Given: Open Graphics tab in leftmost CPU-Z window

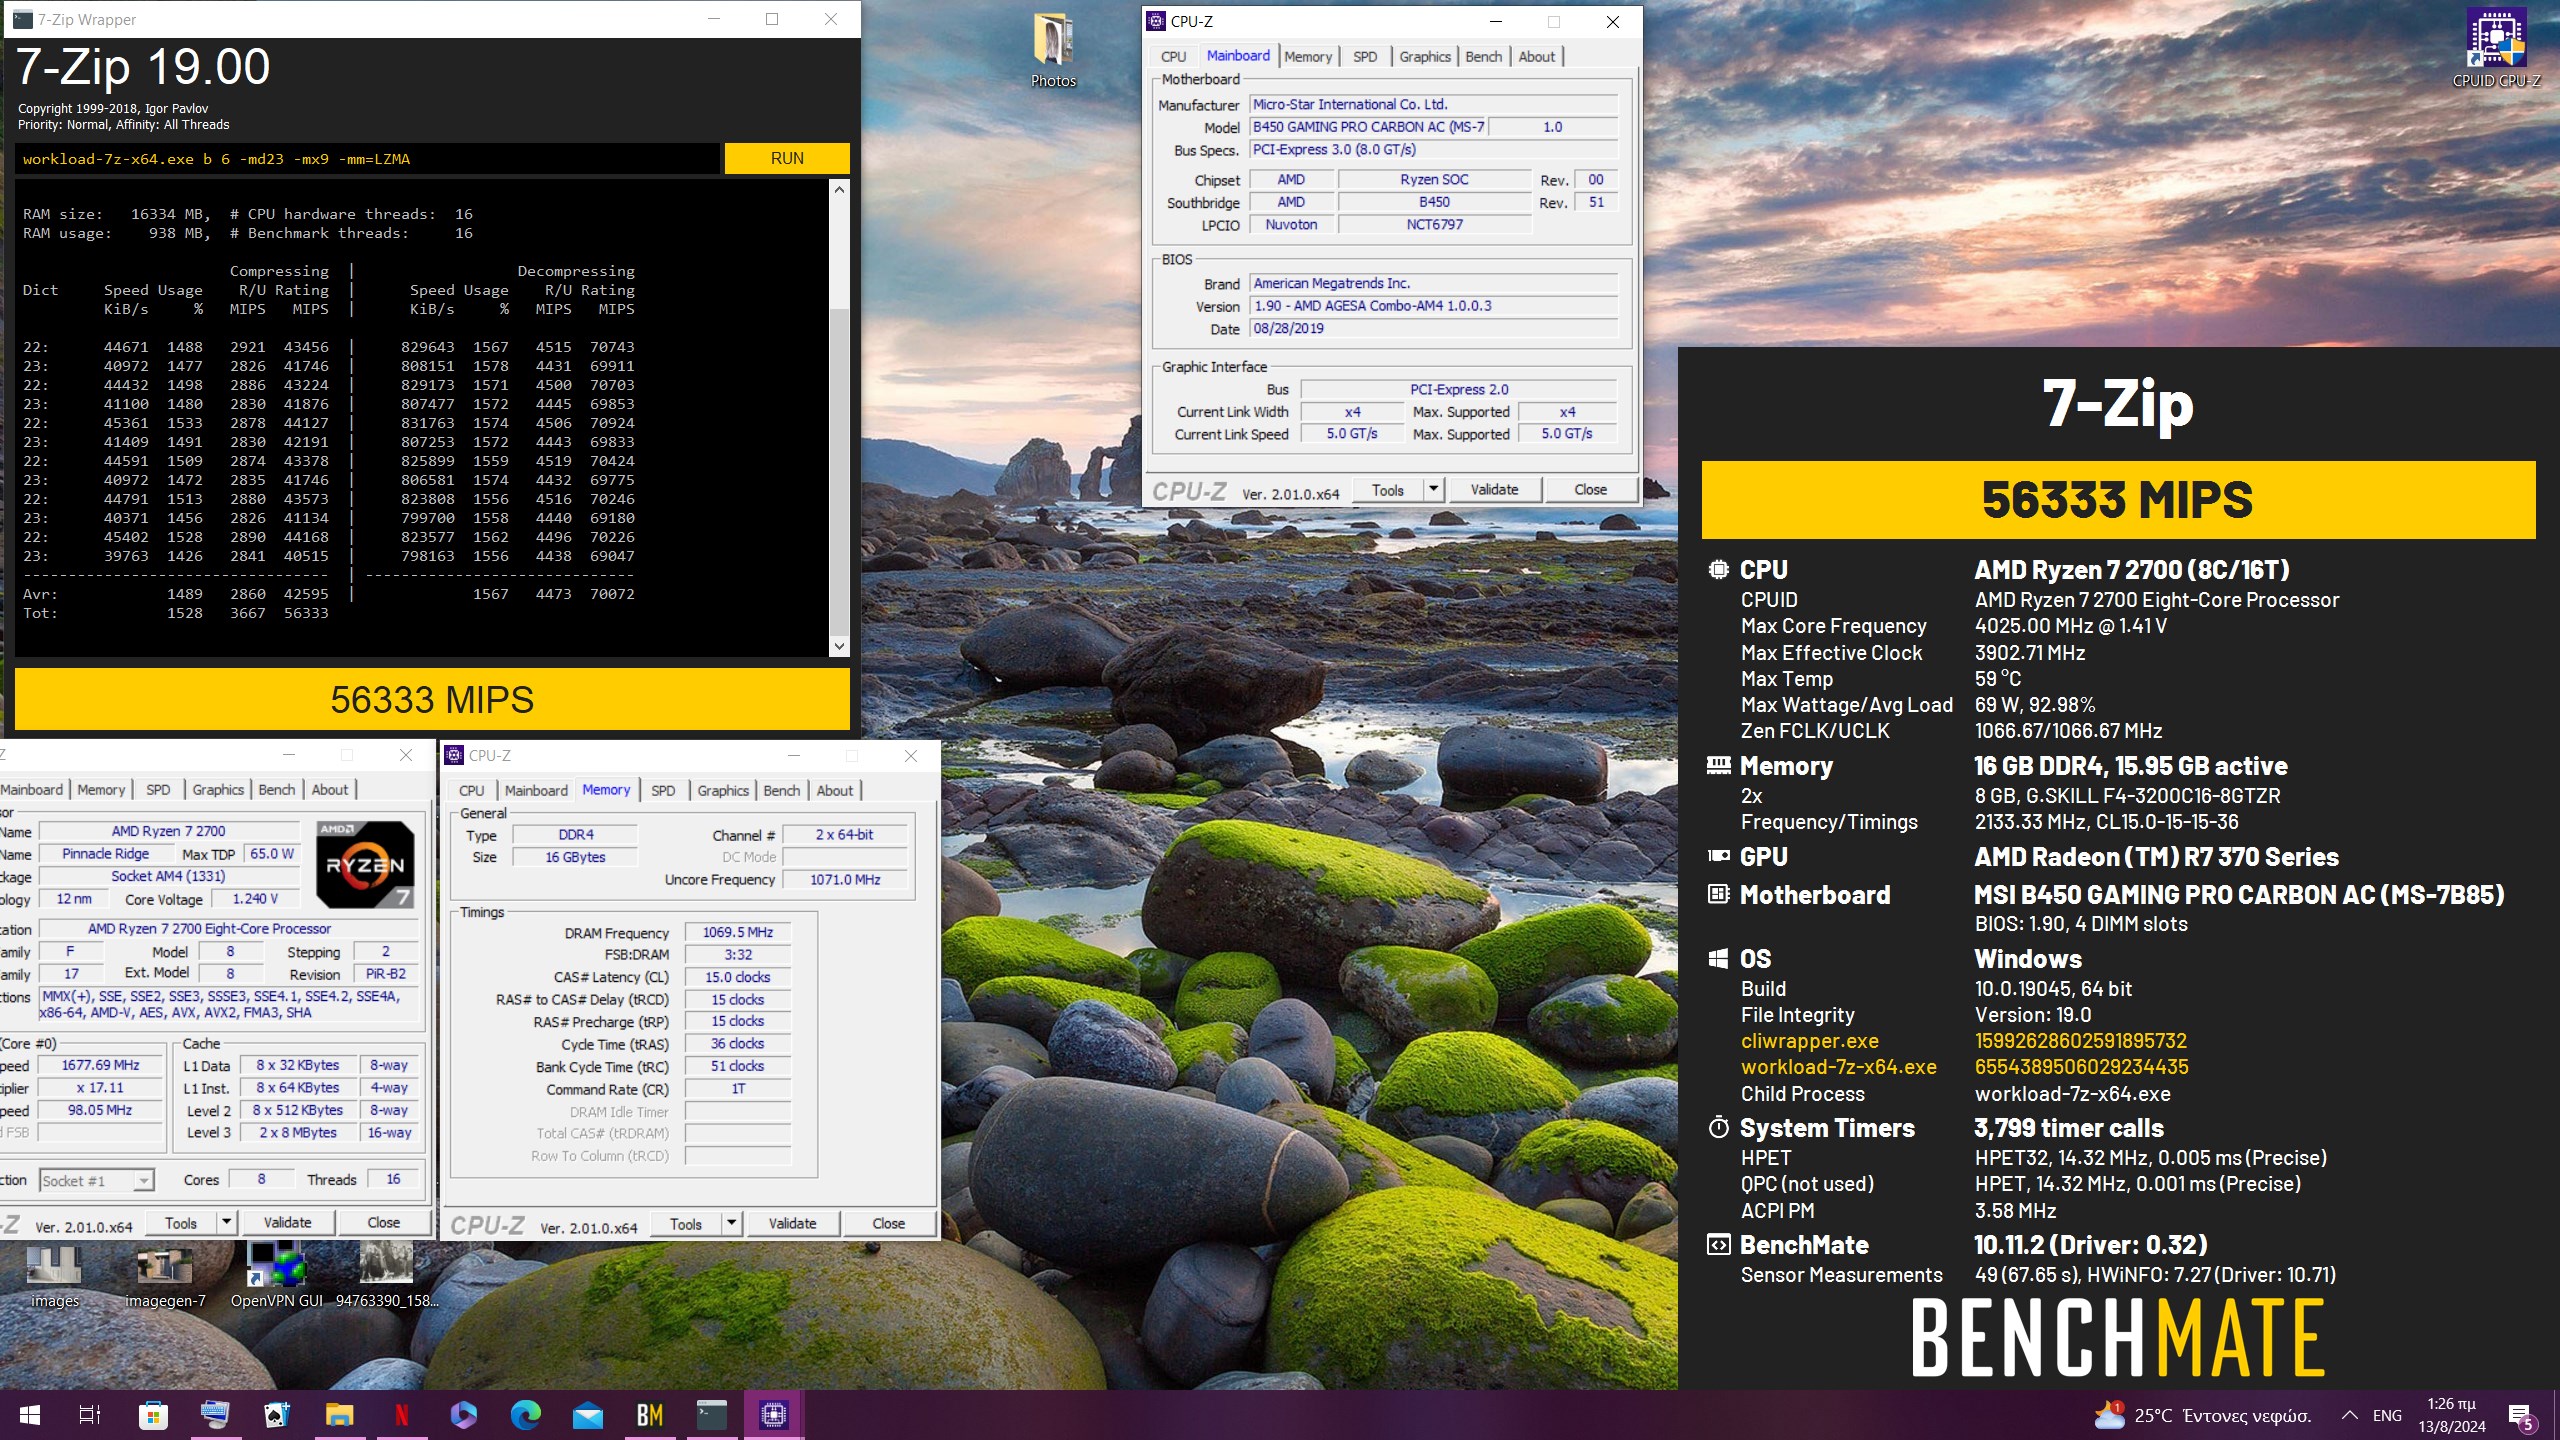Looking at the screenshot, I should point(218,790).
